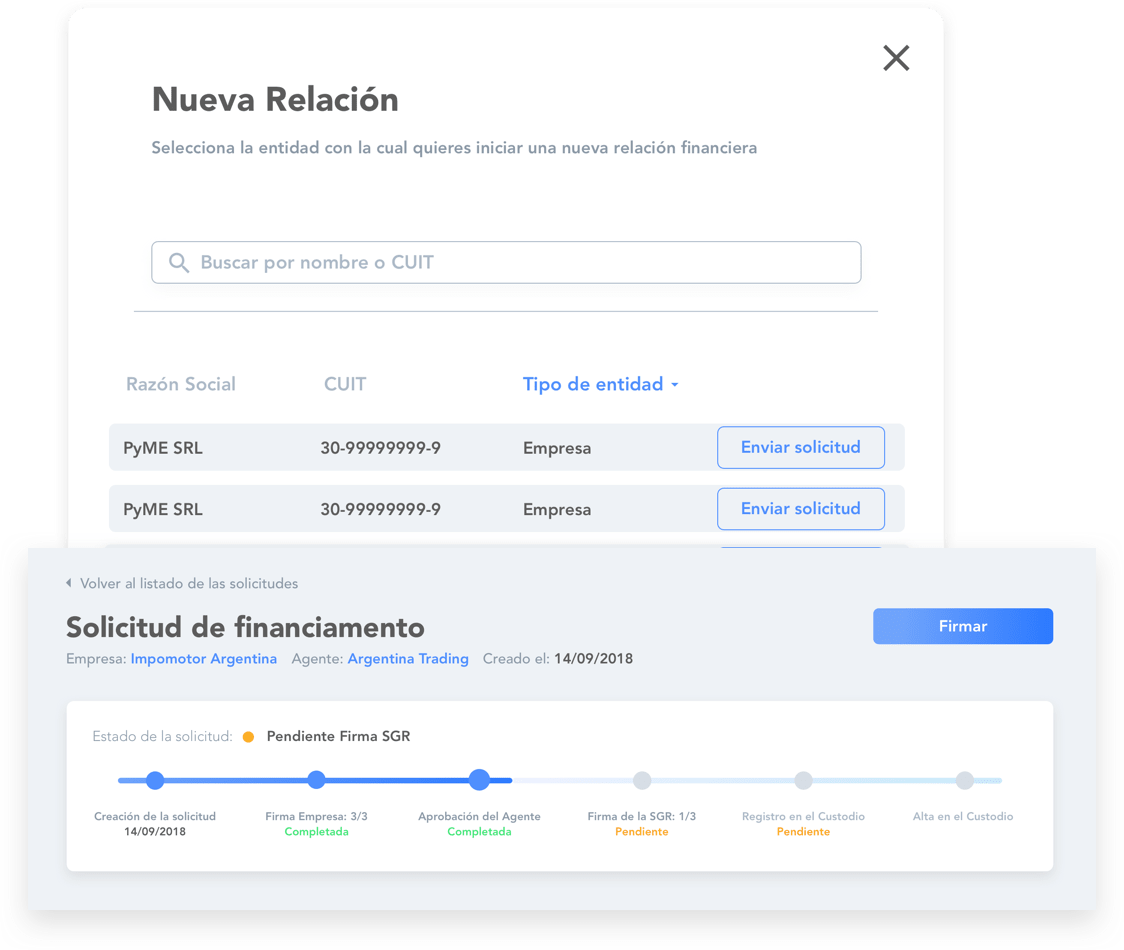Click the Firmar button
The width and height of the screenshot is (1124, 950).
tap(962, 626)
